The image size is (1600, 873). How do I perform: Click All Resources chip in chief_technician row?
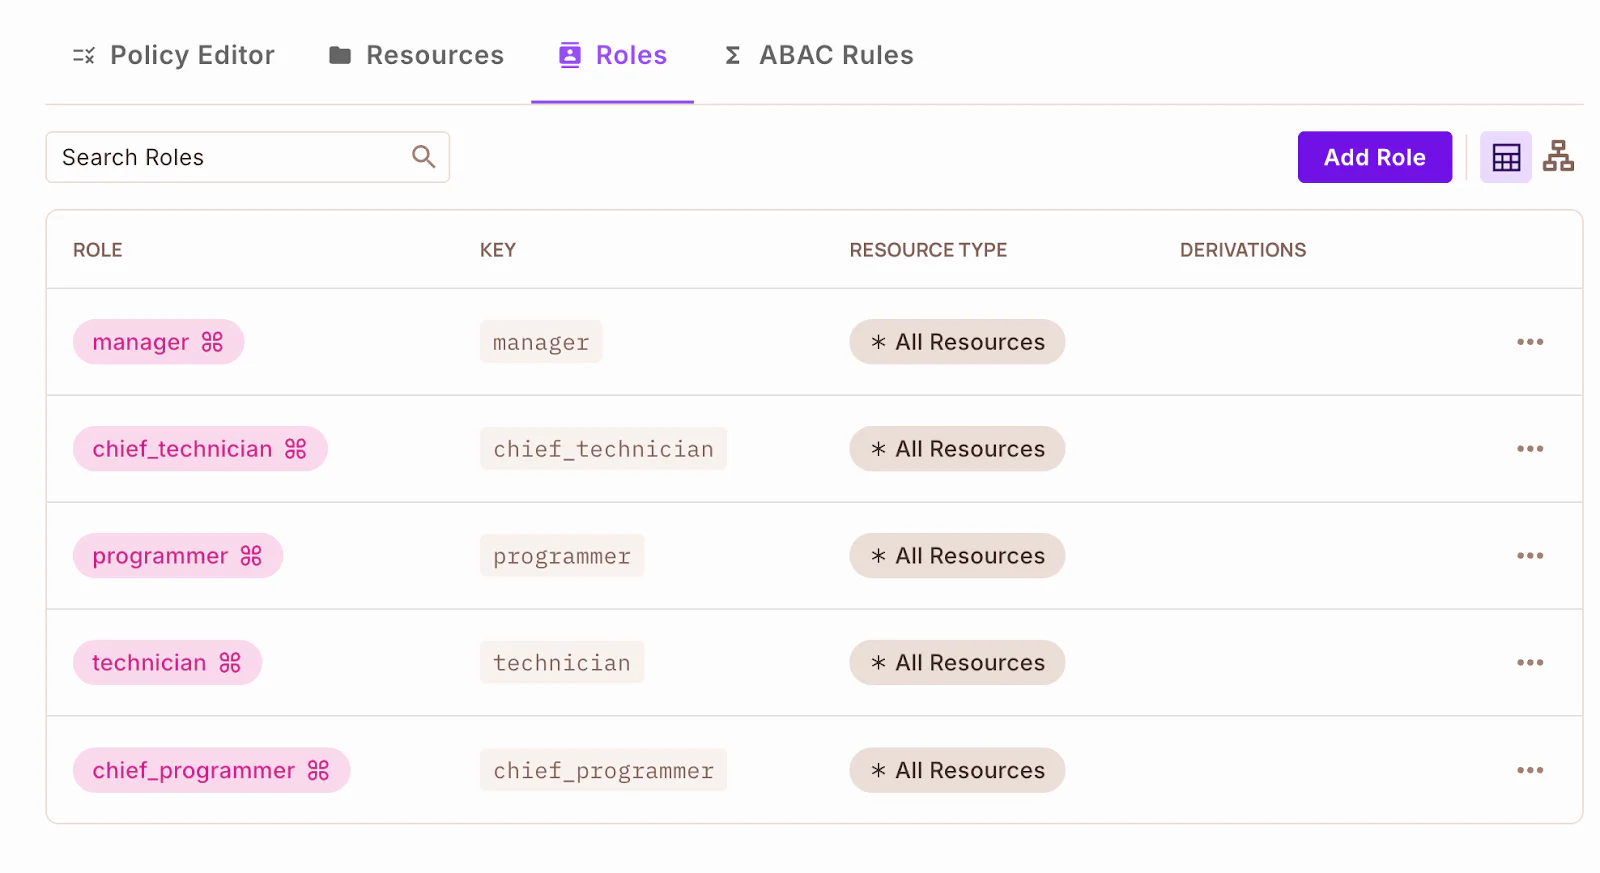point(957,449)
